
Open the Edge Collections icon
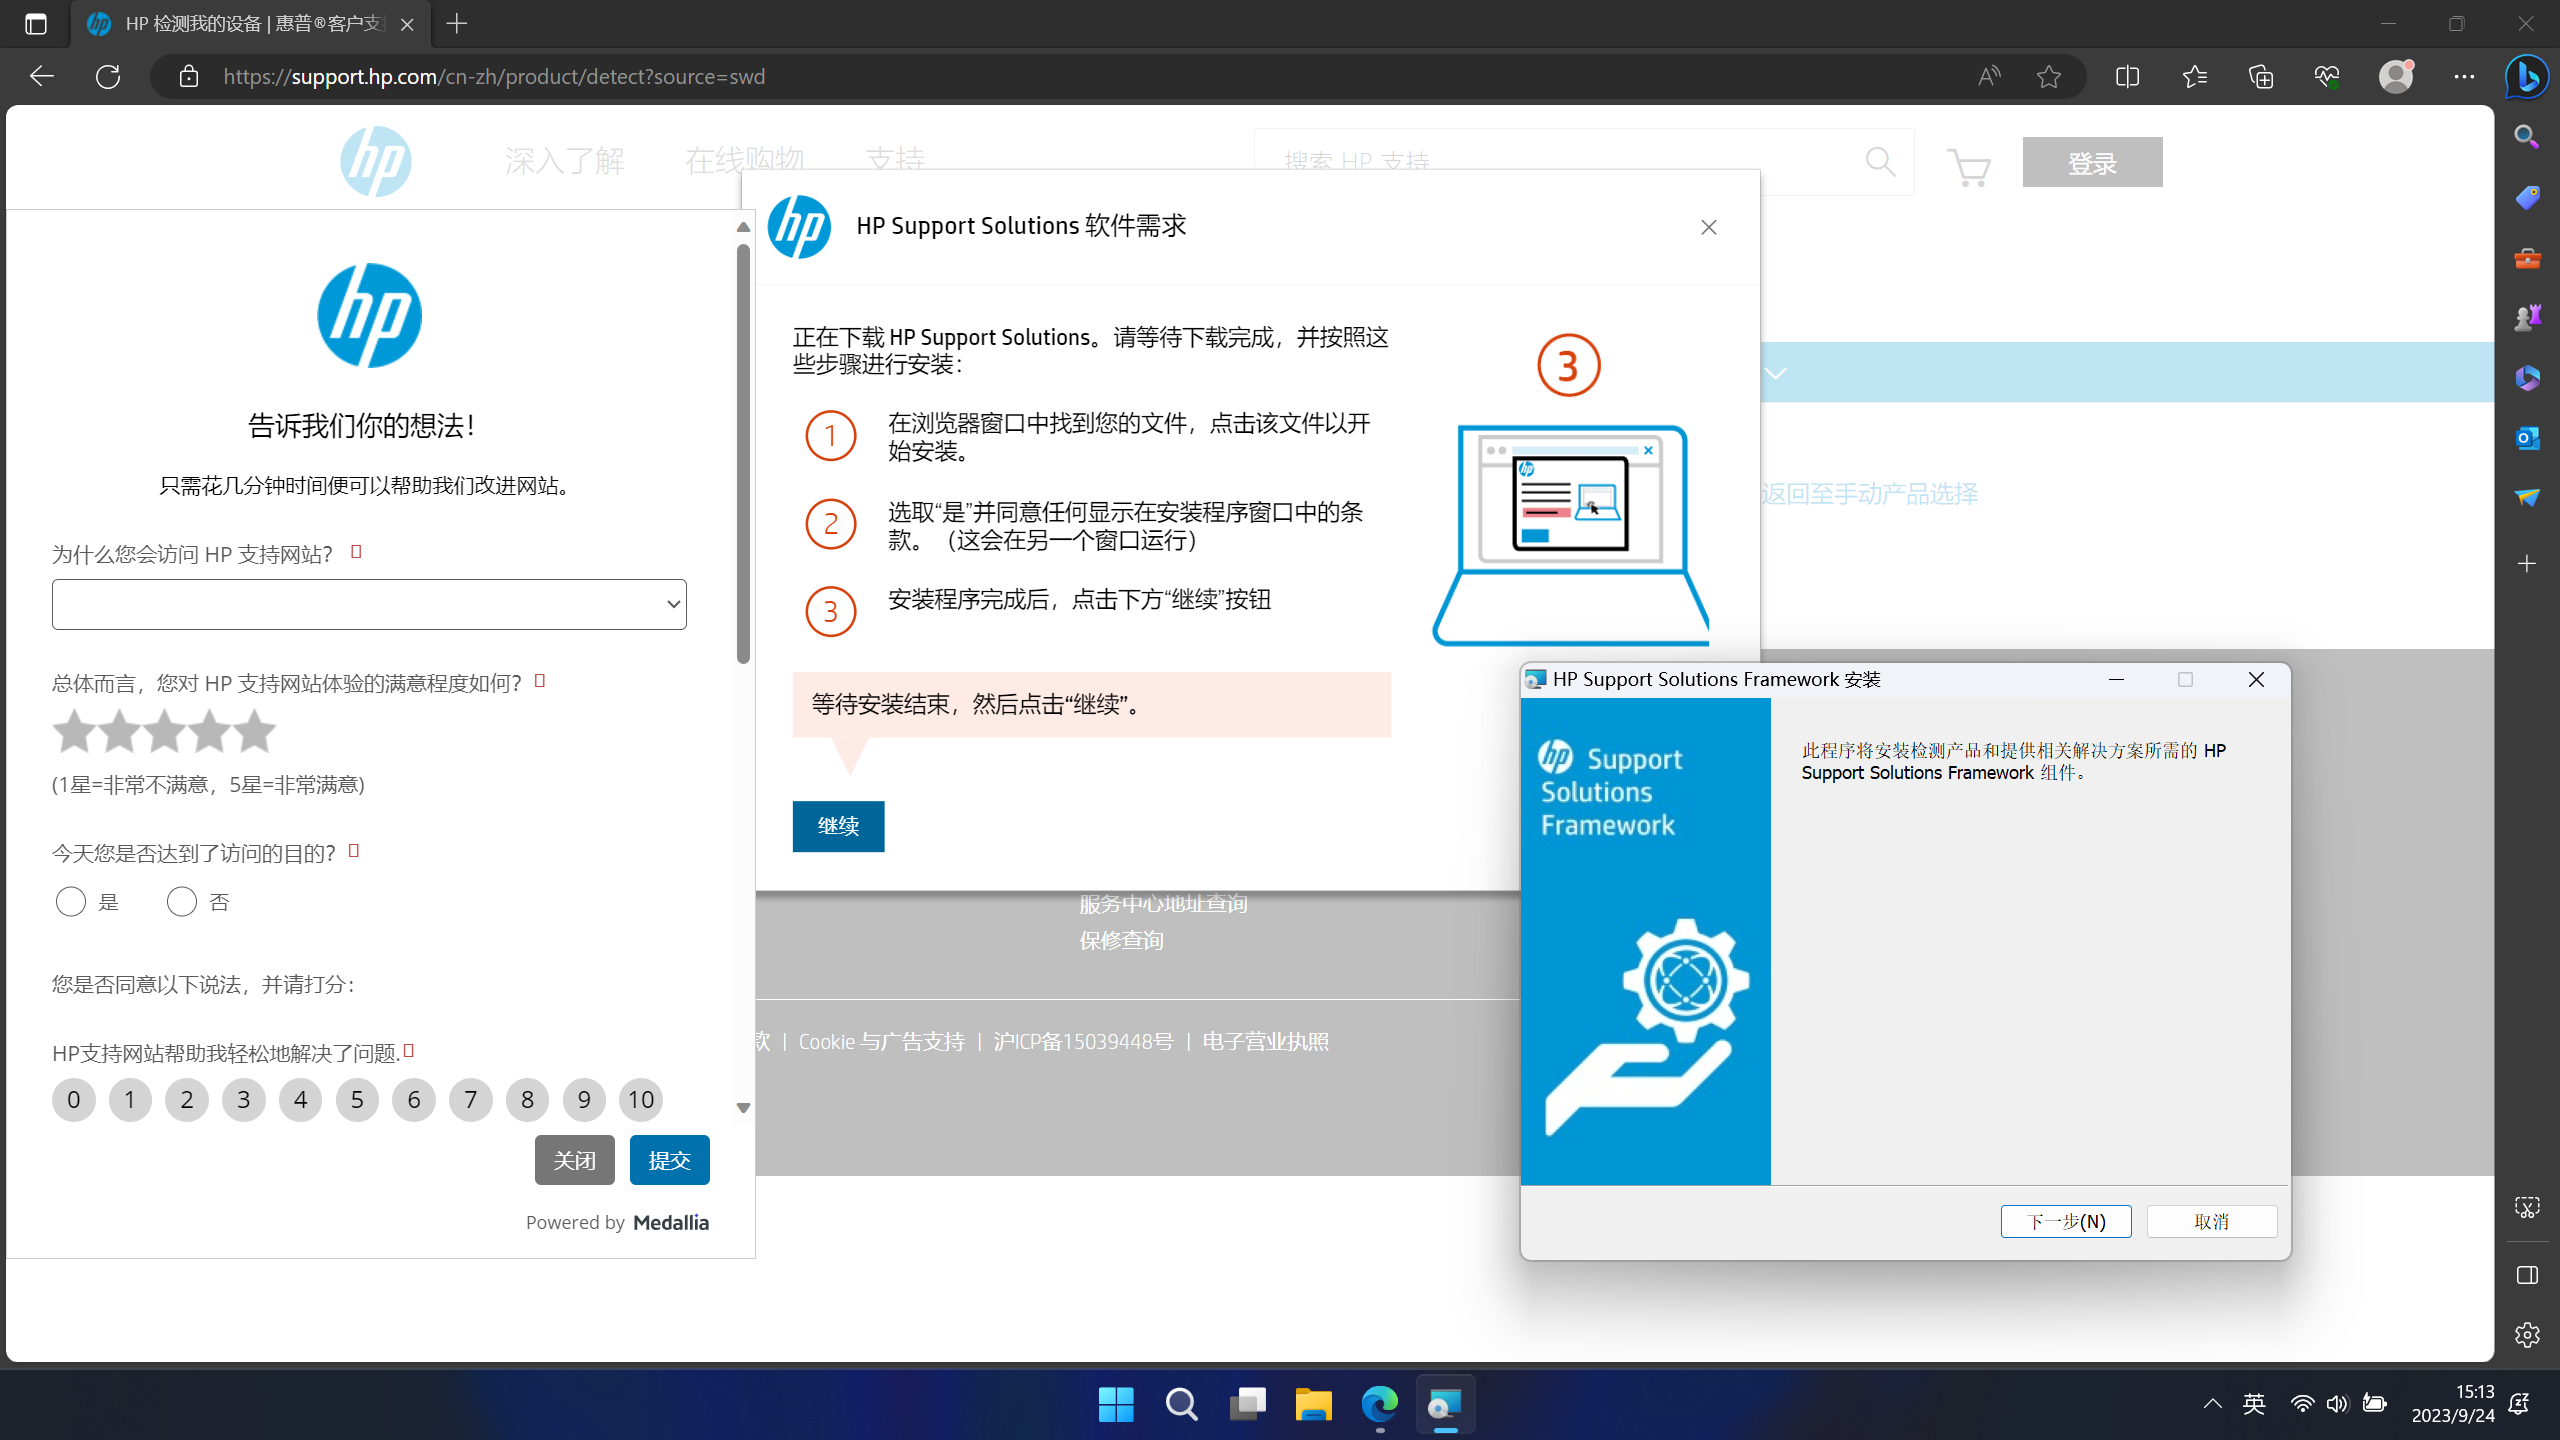(2261, 77)
